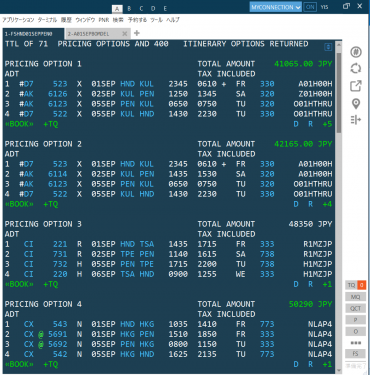Open the ターミナル menu
This screenshot has height=375, width=370.
pyautogui.click(x=47, y=20)
